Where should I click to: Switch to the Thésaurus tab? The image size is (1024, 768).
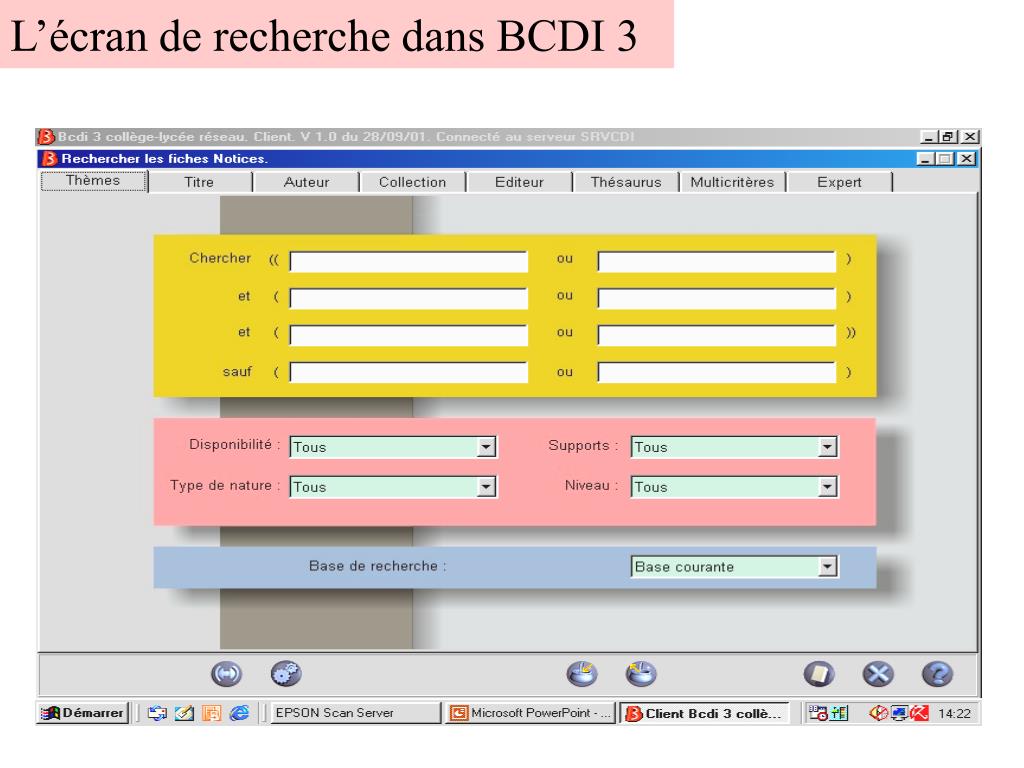[x=626, y=182]
